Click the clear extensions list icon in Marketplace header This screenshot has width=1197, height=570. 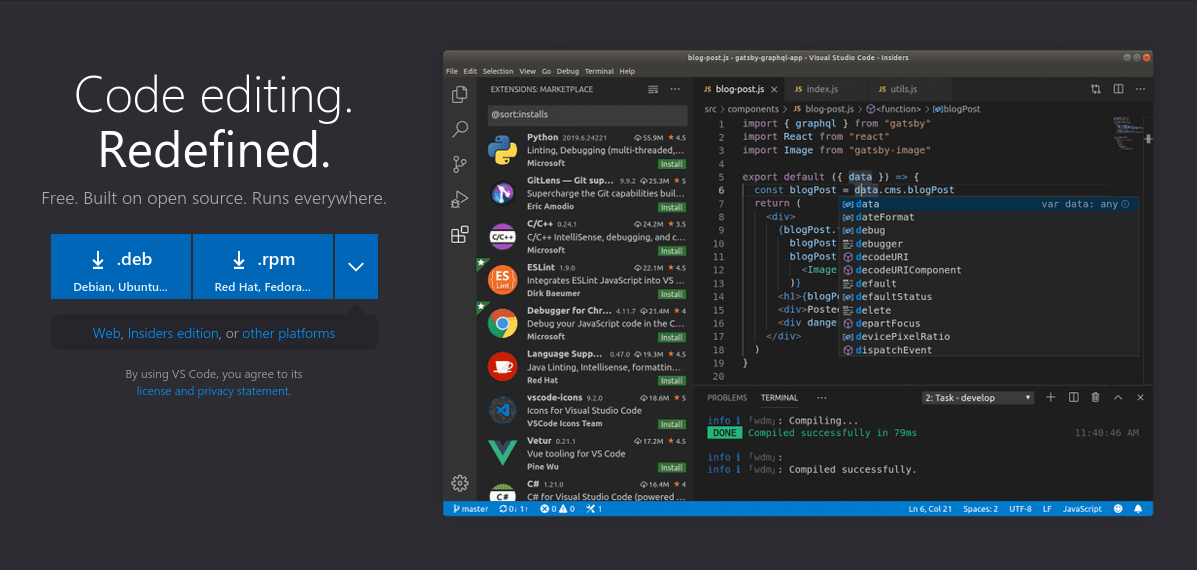[653, 89]
